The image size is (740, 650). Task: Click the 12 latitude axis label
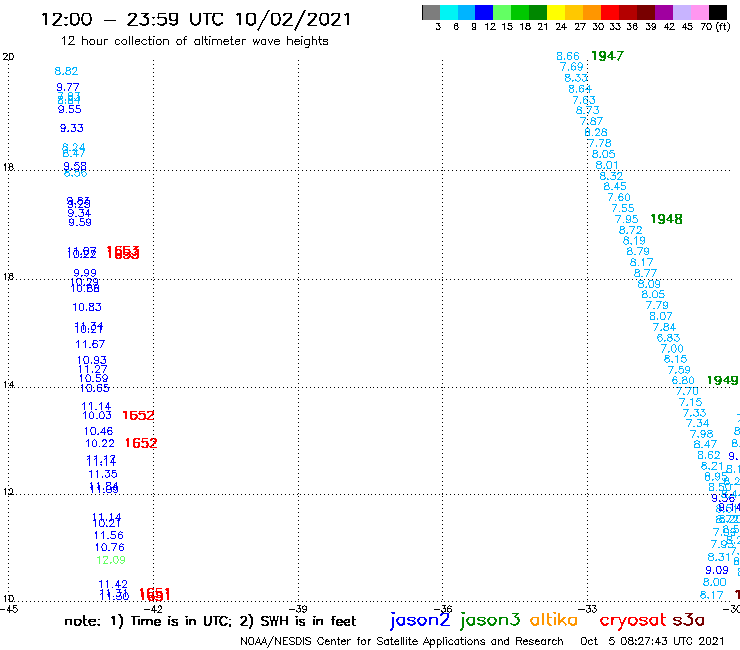pos(8,492)
